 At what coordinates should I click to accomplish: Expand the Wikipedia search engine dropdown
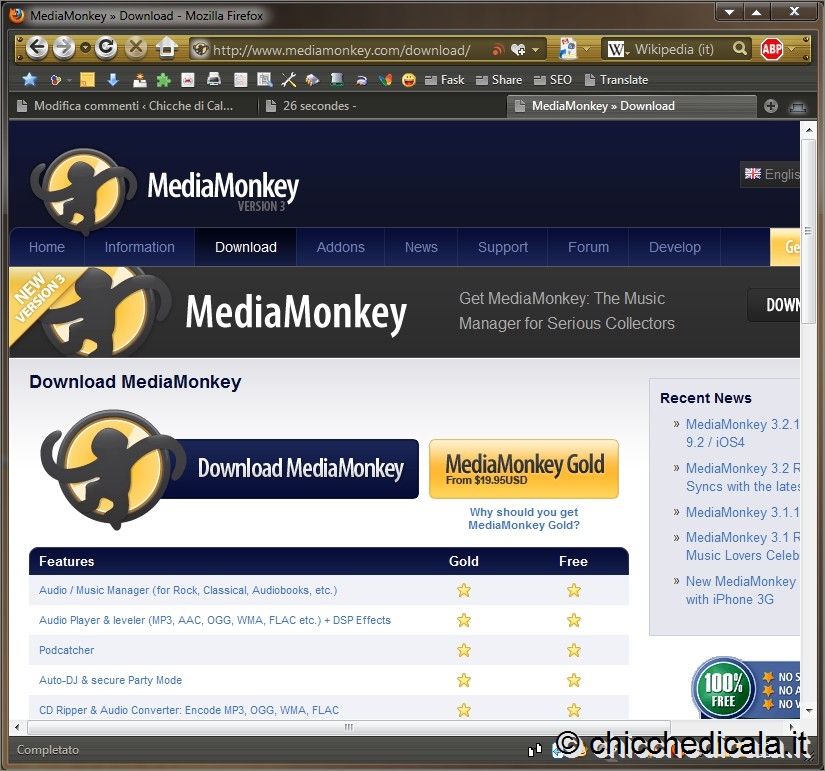[x=628, y=49]
